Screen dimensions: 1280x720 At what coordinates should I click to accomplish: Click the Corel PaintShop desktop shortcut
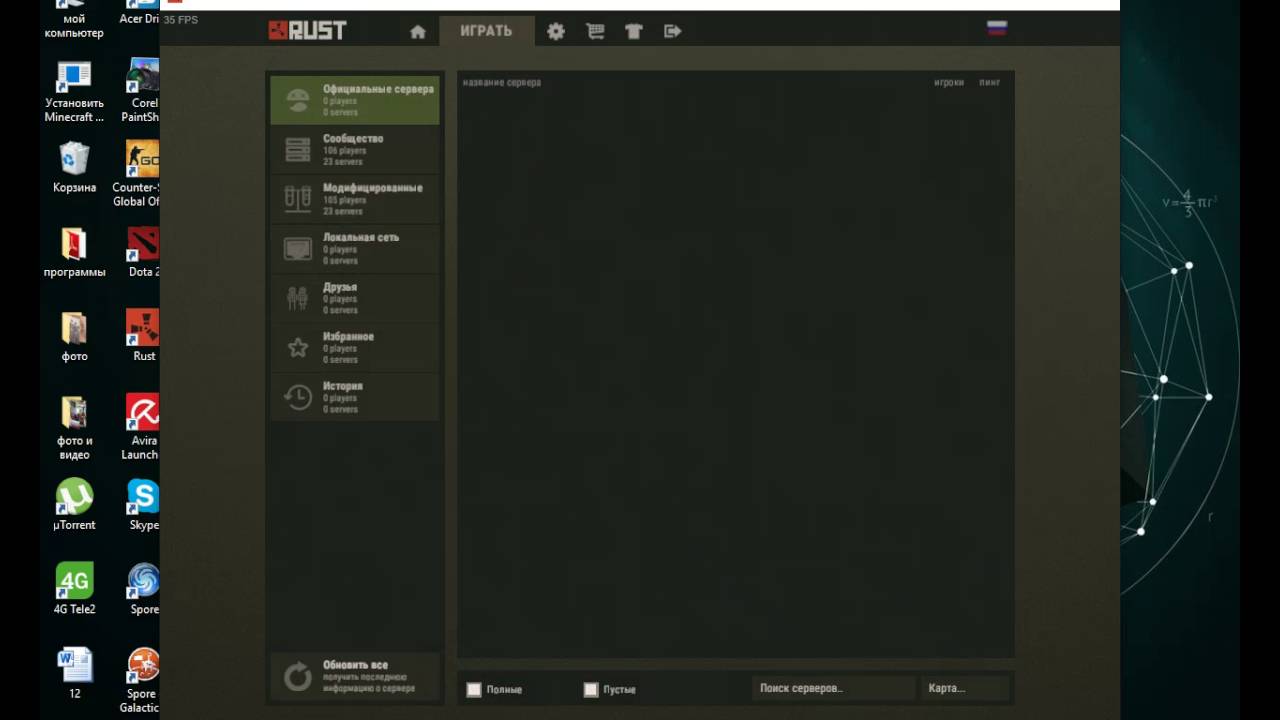[x=141, y=90]
